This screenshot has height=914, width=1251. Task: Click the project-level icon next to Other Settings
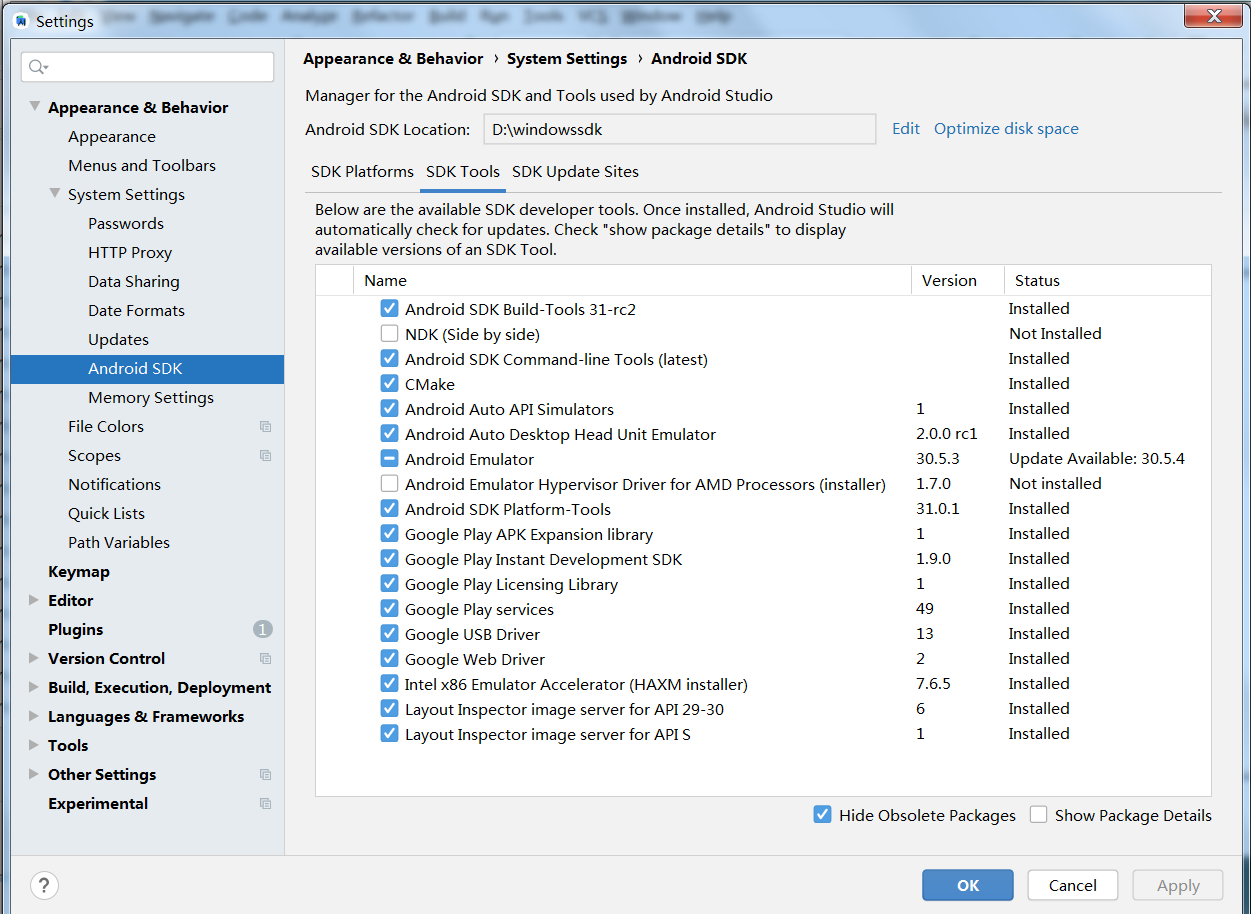[x=265, y=775]
